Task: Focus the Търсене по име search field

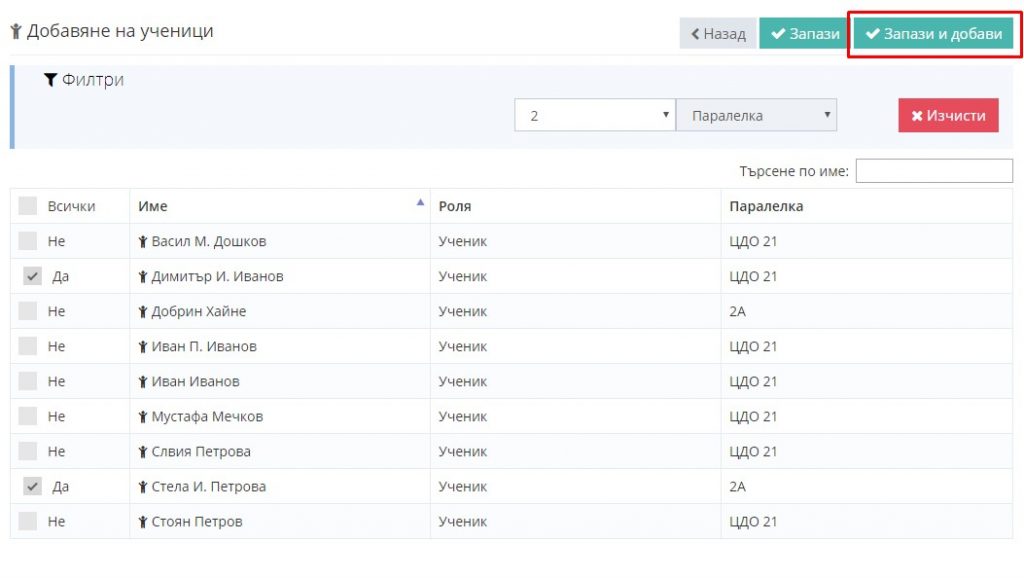Action: (x=934, y=171)
